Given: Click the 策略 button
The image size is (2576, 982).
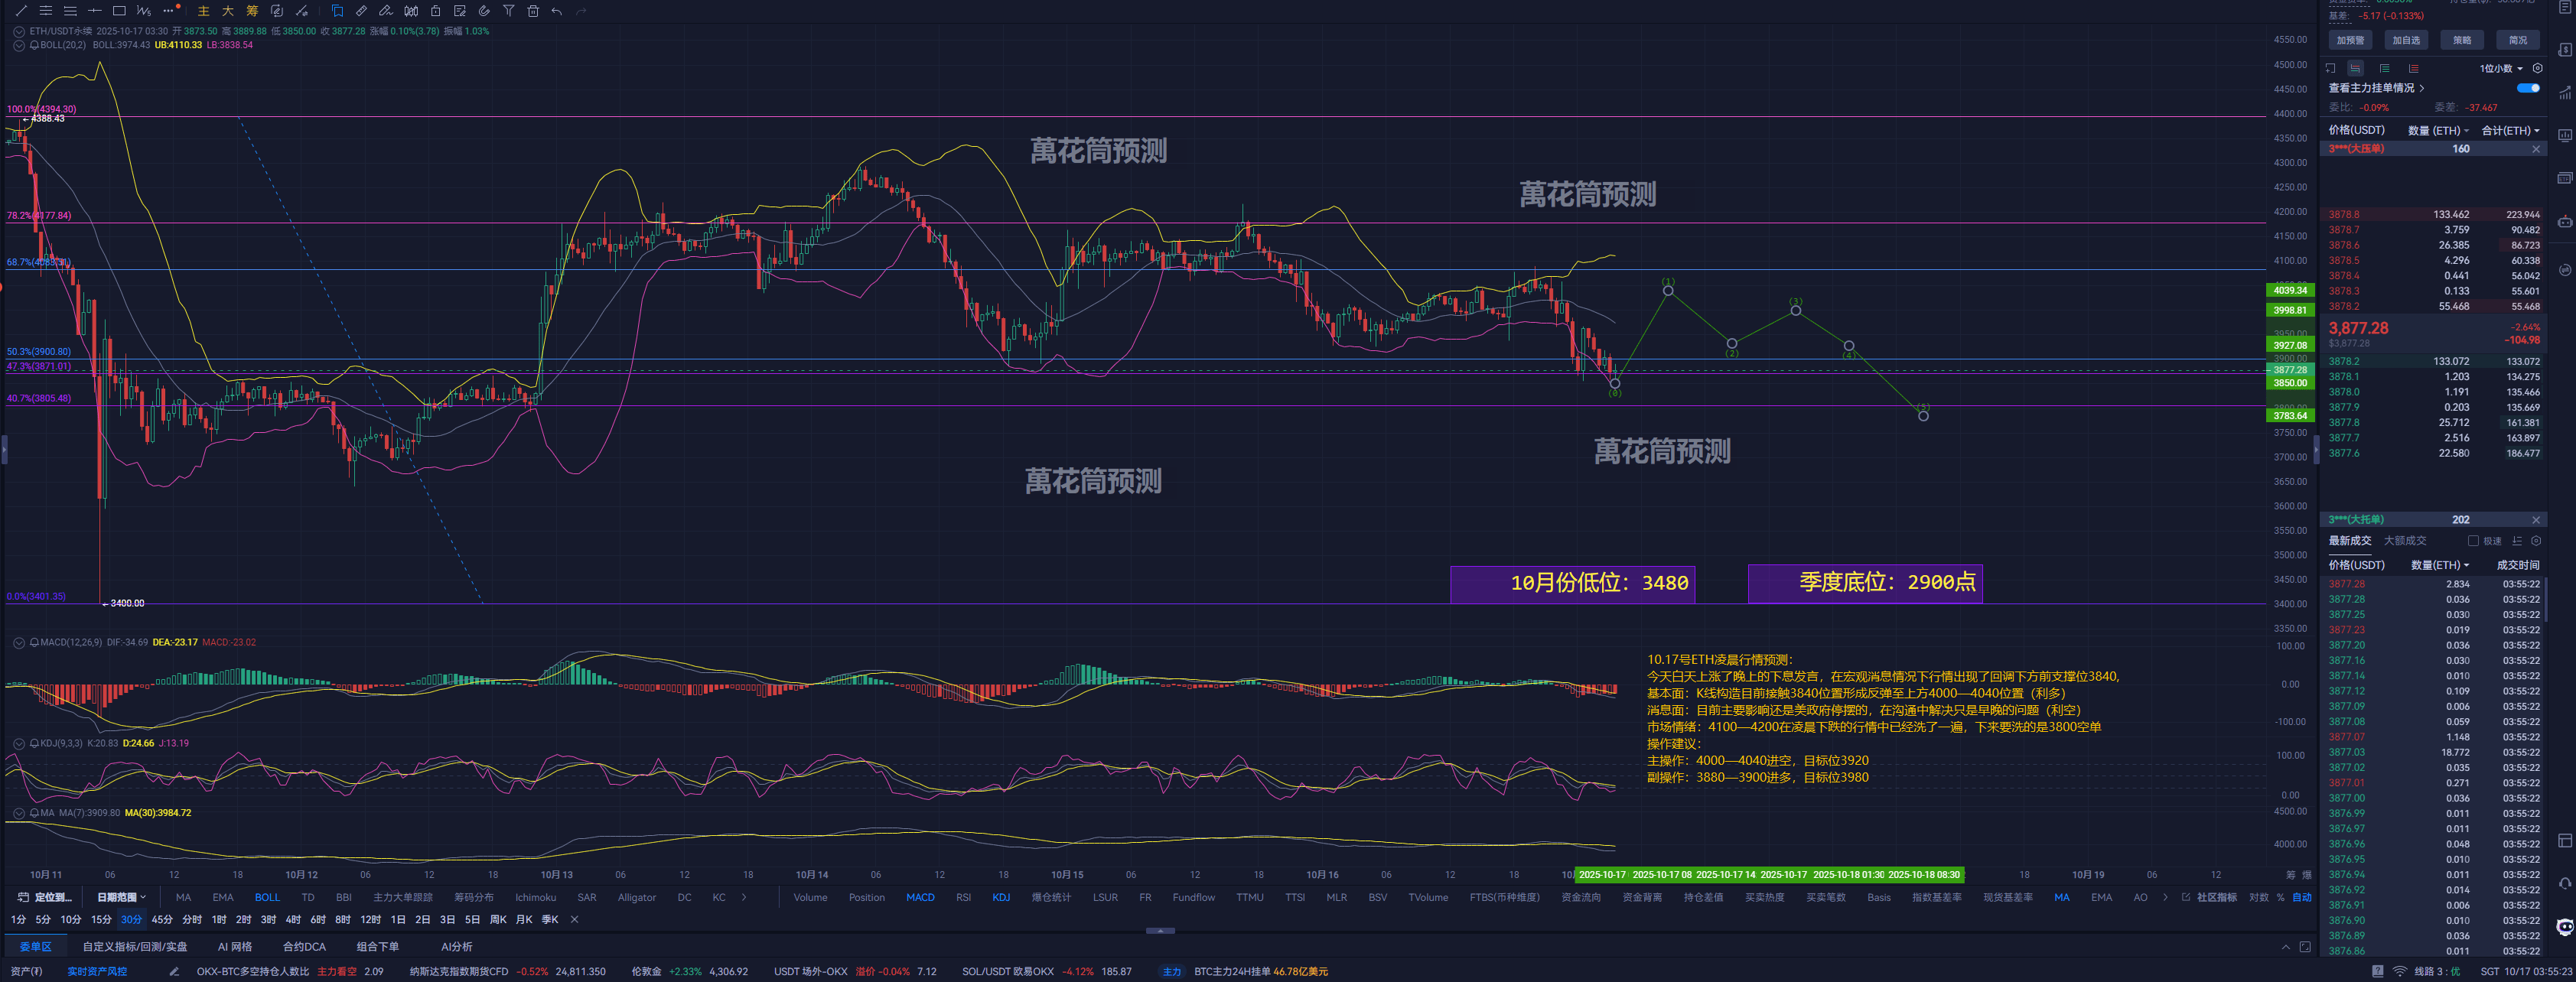Looking at the screenshot, I should (x=2461, y=40).
